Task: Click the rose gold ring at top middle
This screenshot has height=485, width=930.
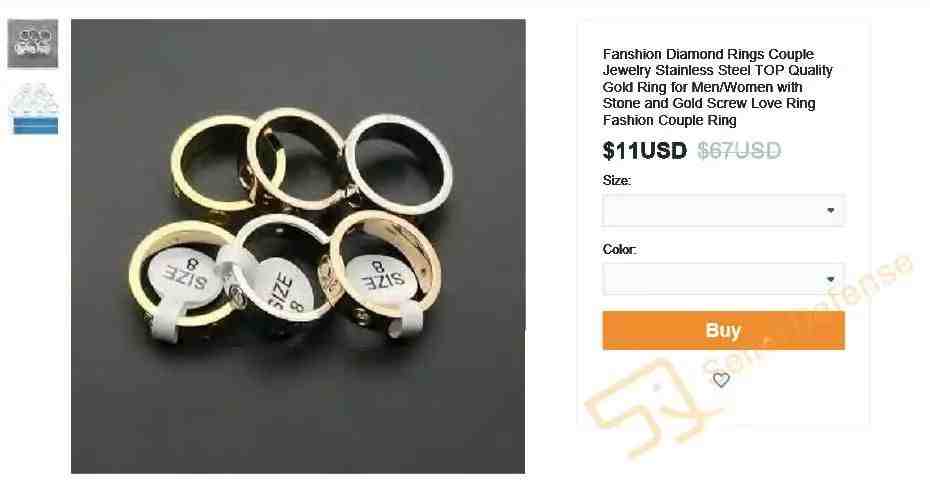Action: point(295,159)
